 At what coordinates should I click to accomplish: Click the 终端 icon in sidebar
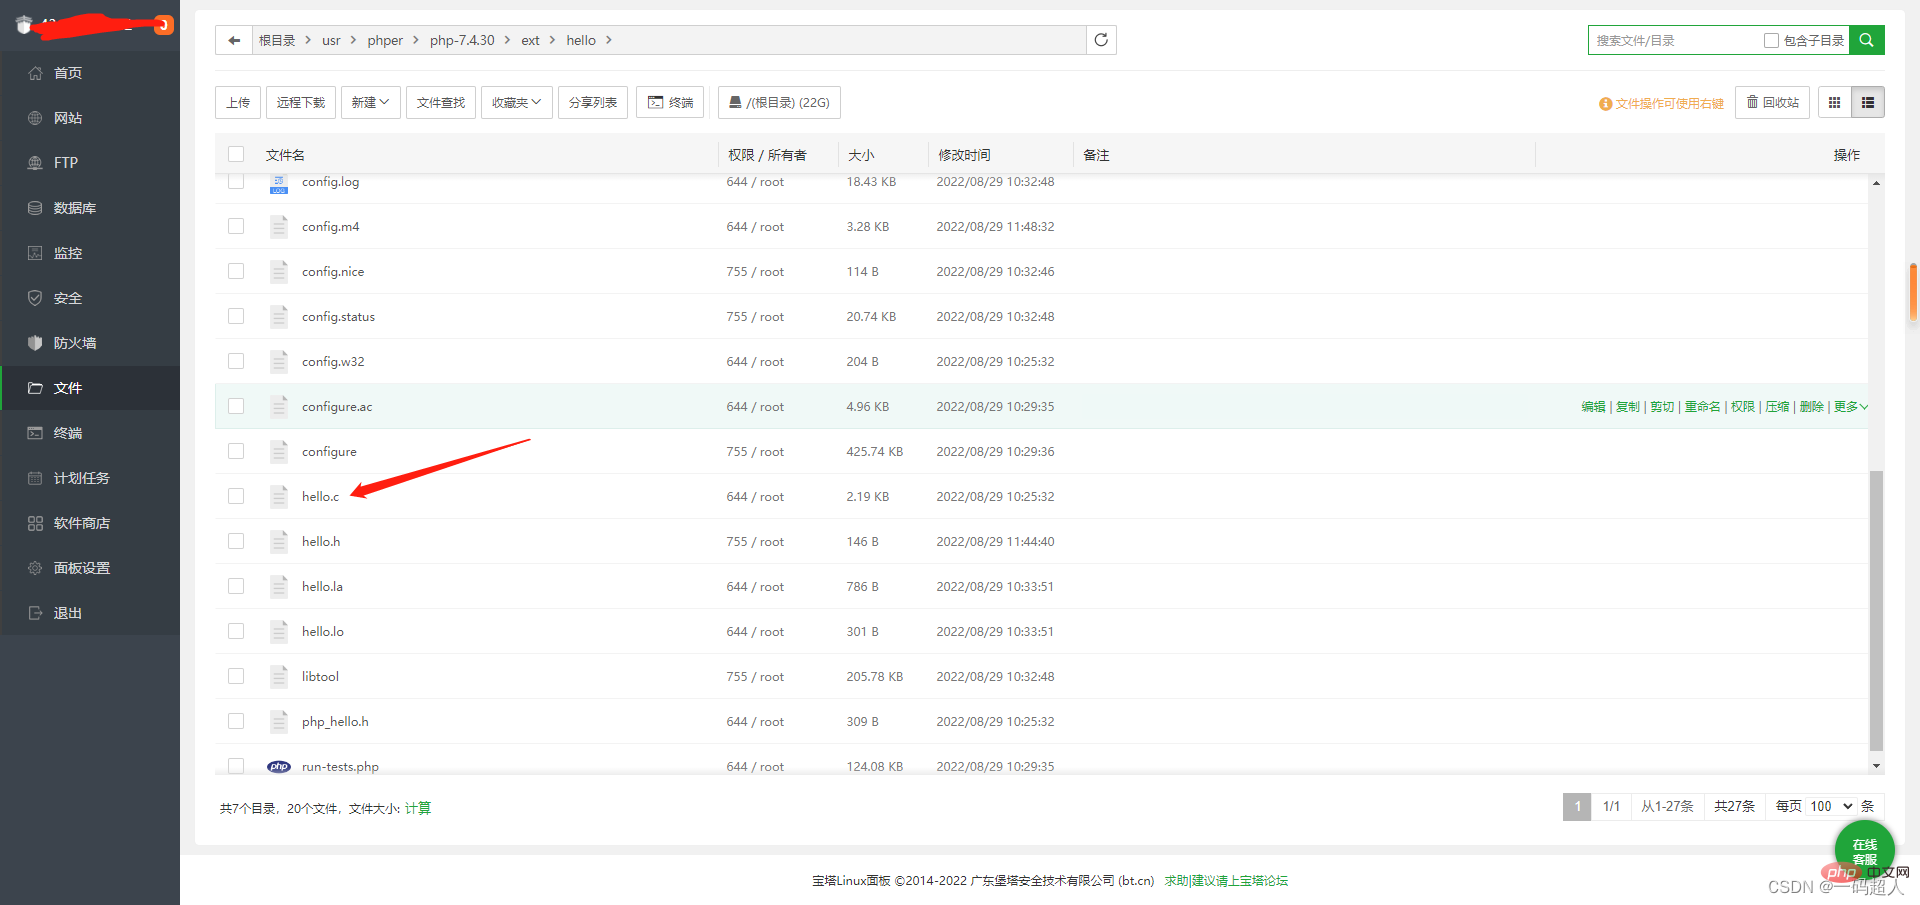(35, 433)
